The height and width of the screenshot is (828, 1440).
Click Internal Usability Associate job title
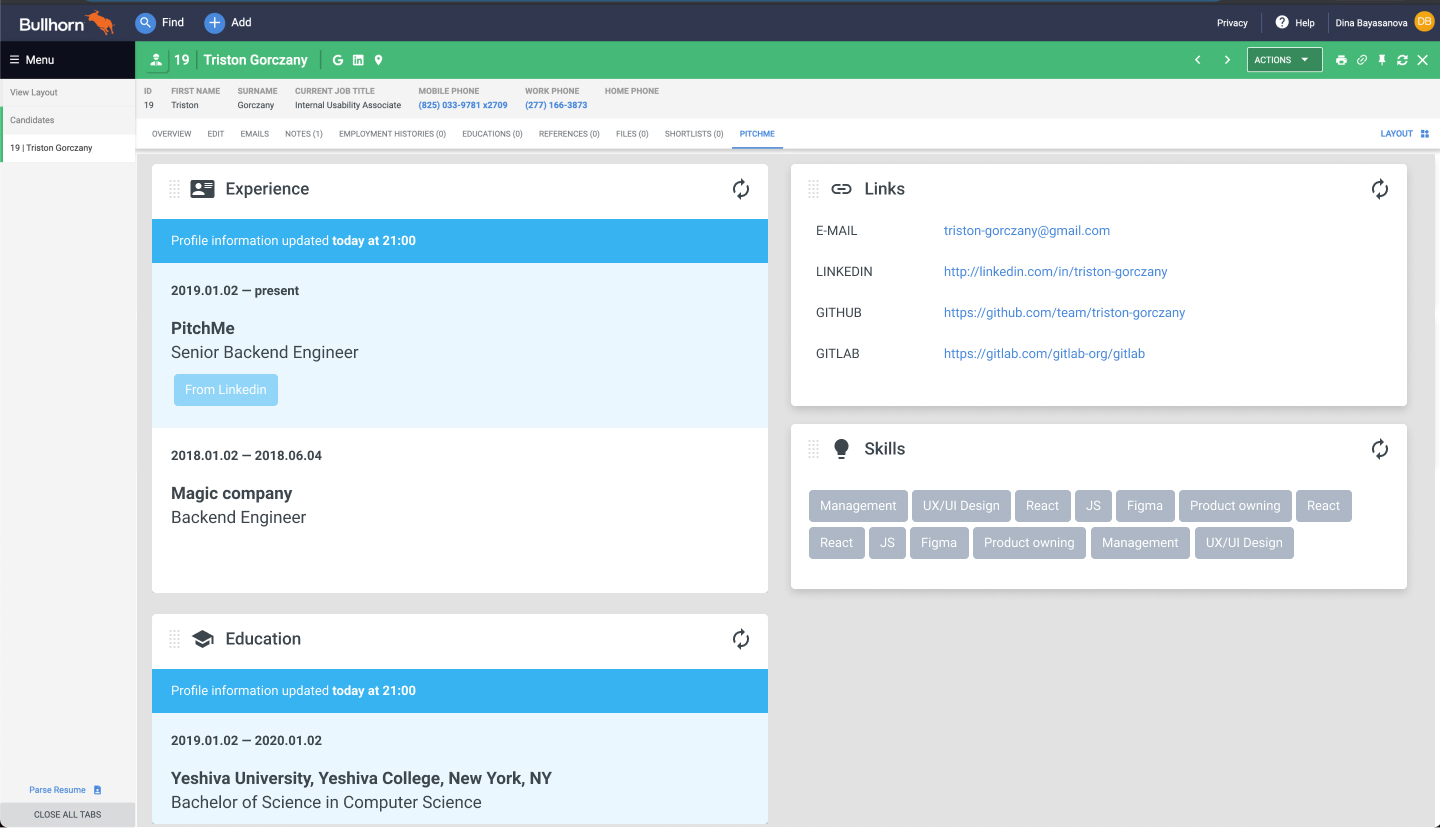[348, 105]
